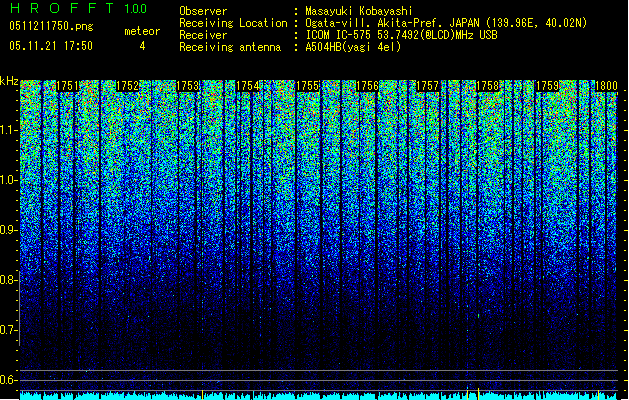Click the 0.9 frequency axis label
629x400 pixels.
click(9, 230)
